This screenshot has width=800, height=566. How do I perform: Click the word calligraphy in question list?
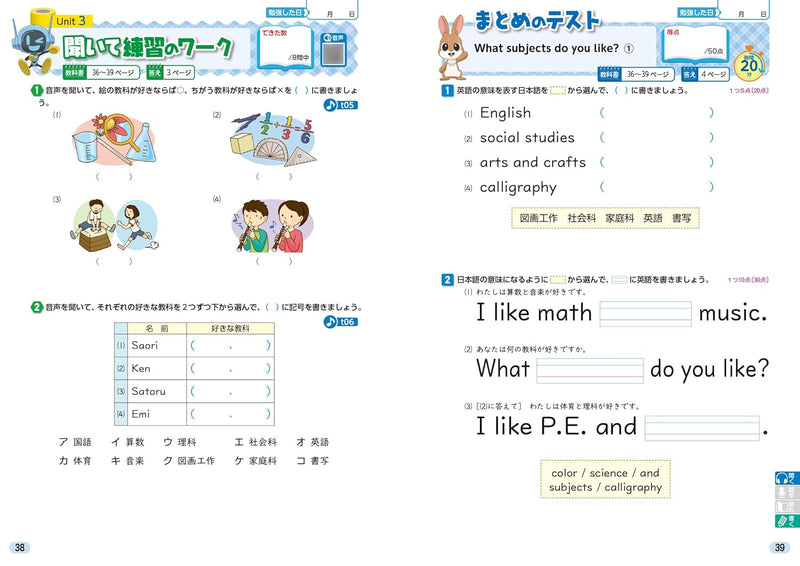(518, 188)
